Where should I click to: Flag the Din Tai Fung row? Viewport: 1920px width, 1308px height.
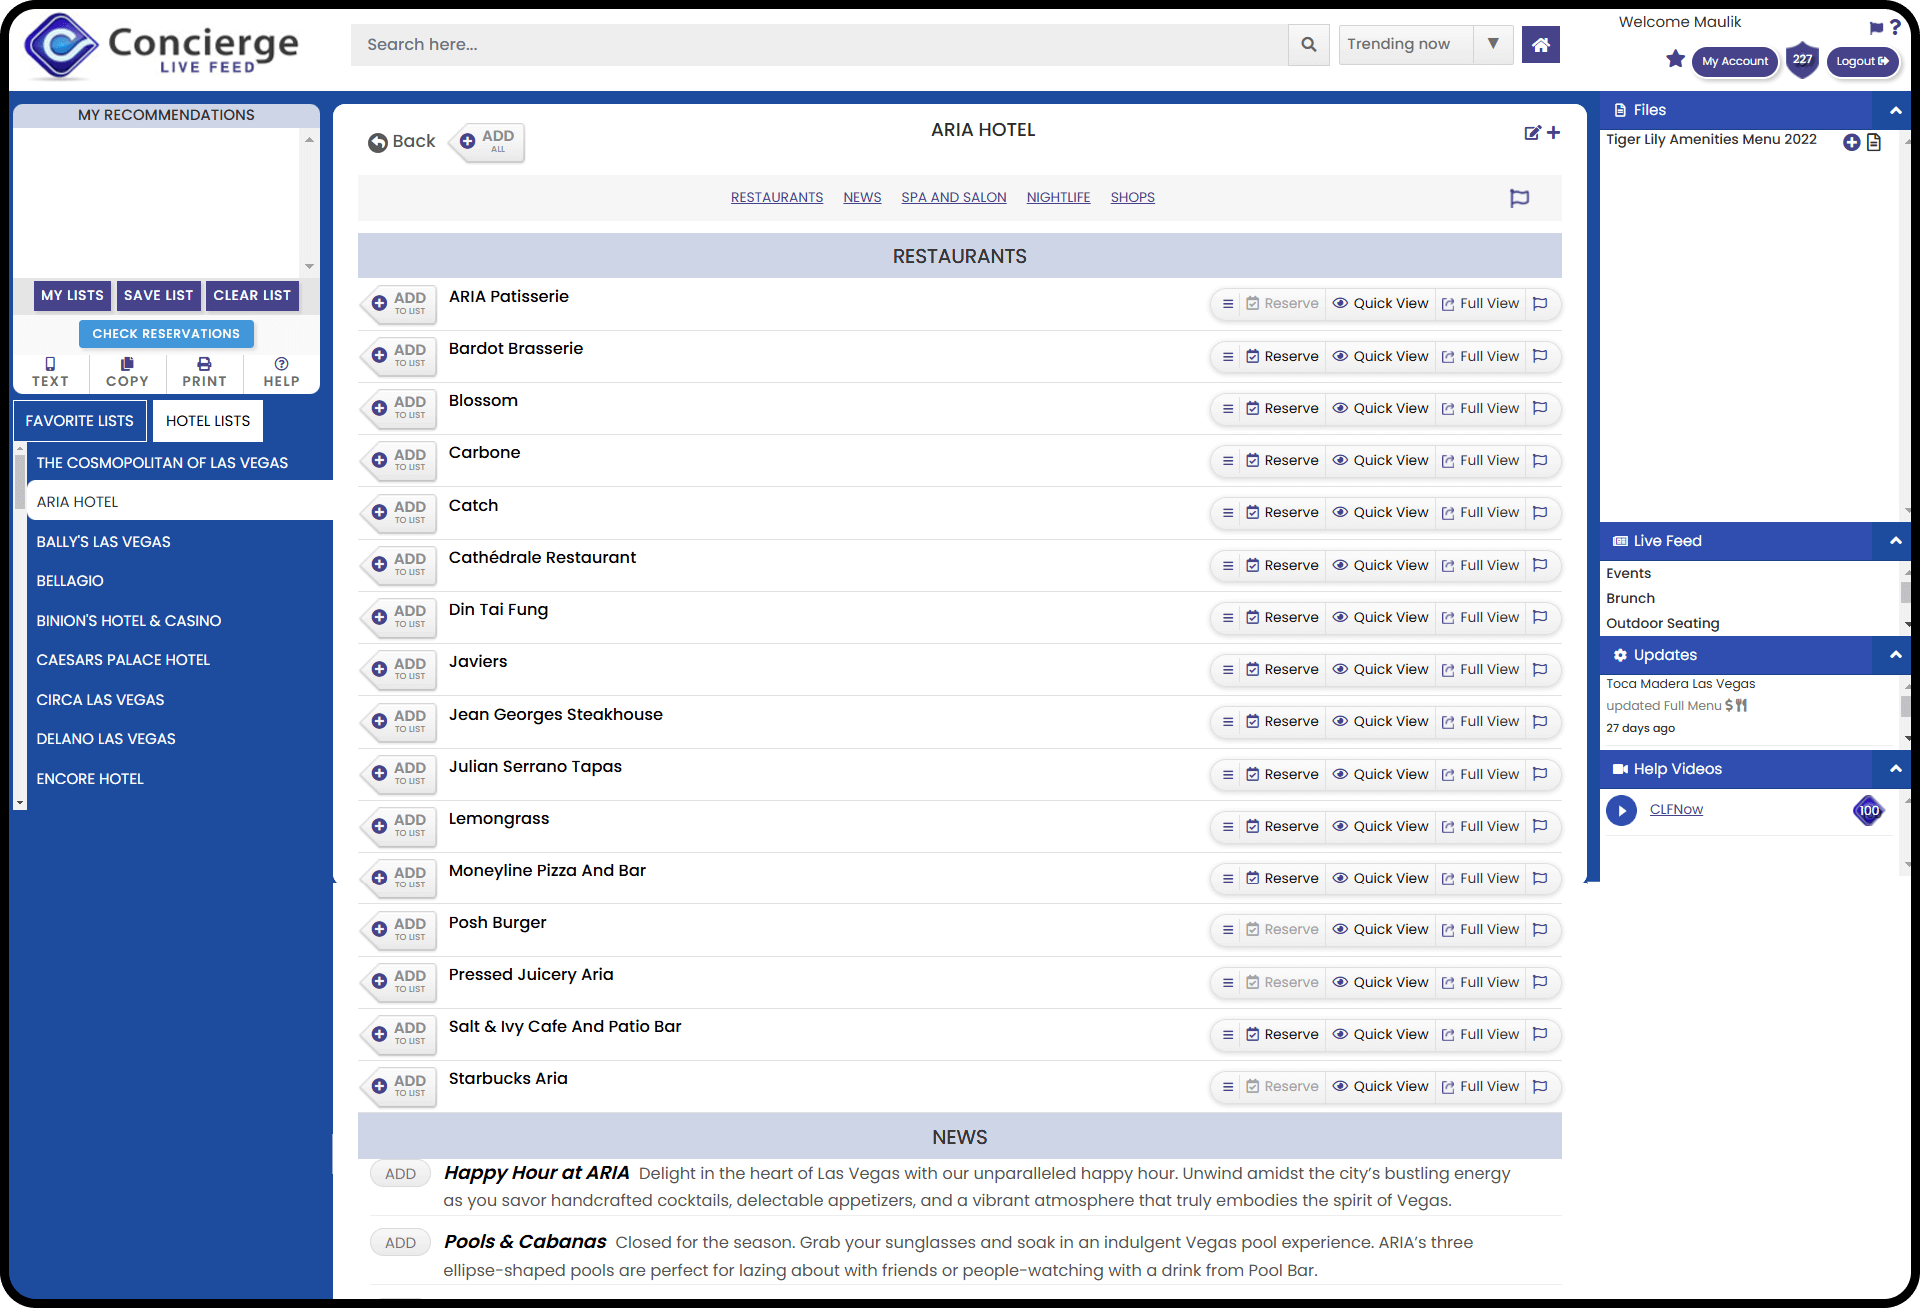[x=1540, y=617]
